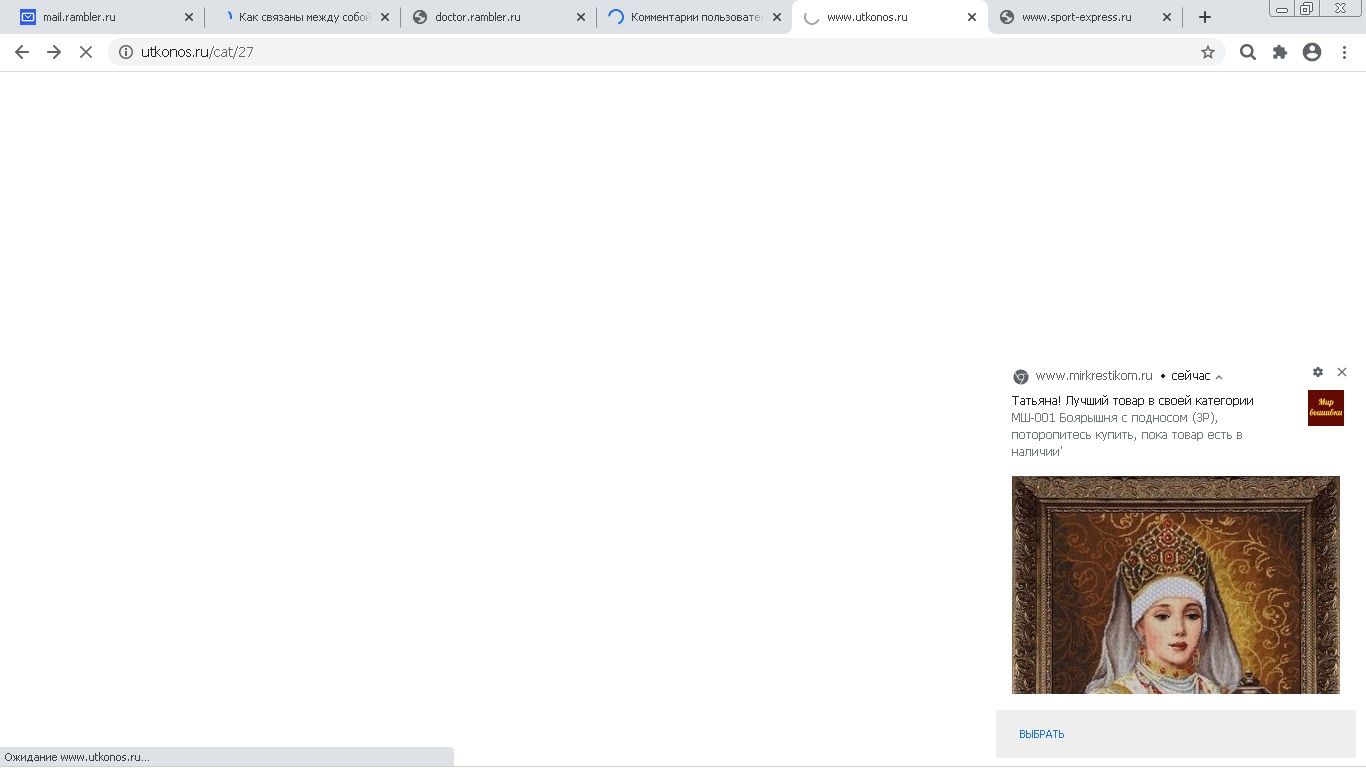Open notification settings gear icon

[1318, 372]
